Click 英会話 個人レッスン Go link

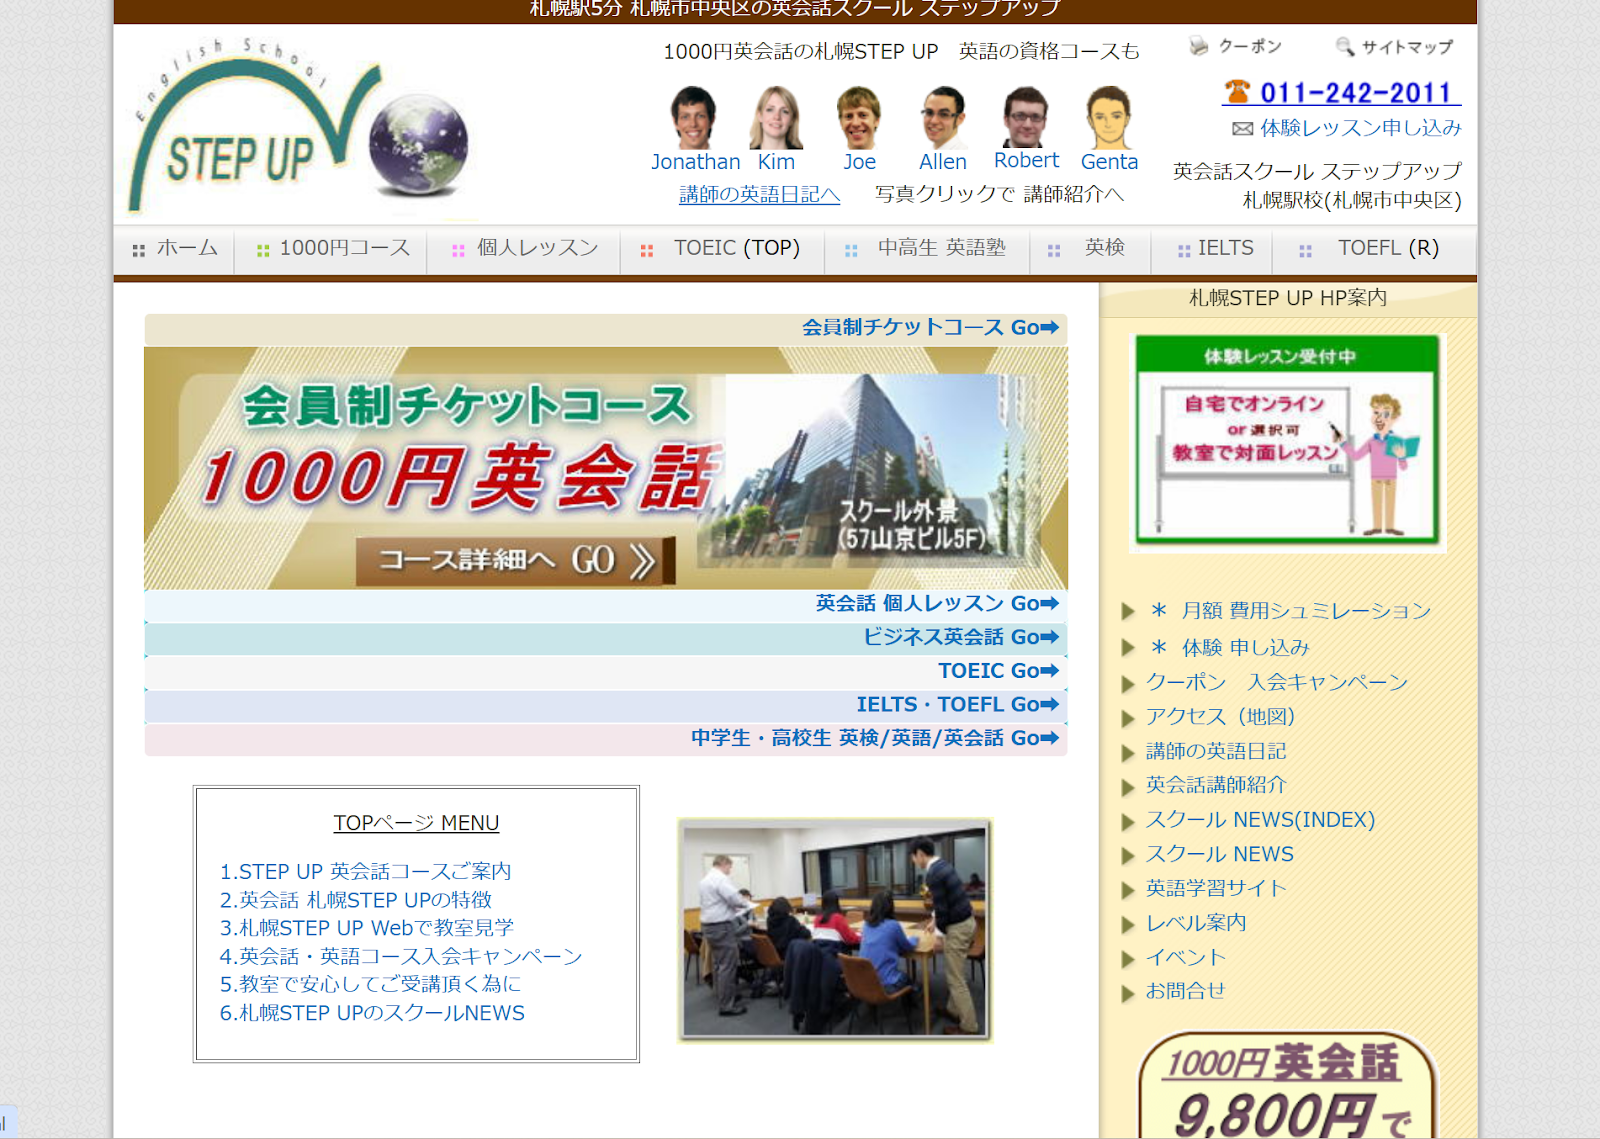point(937,603)
